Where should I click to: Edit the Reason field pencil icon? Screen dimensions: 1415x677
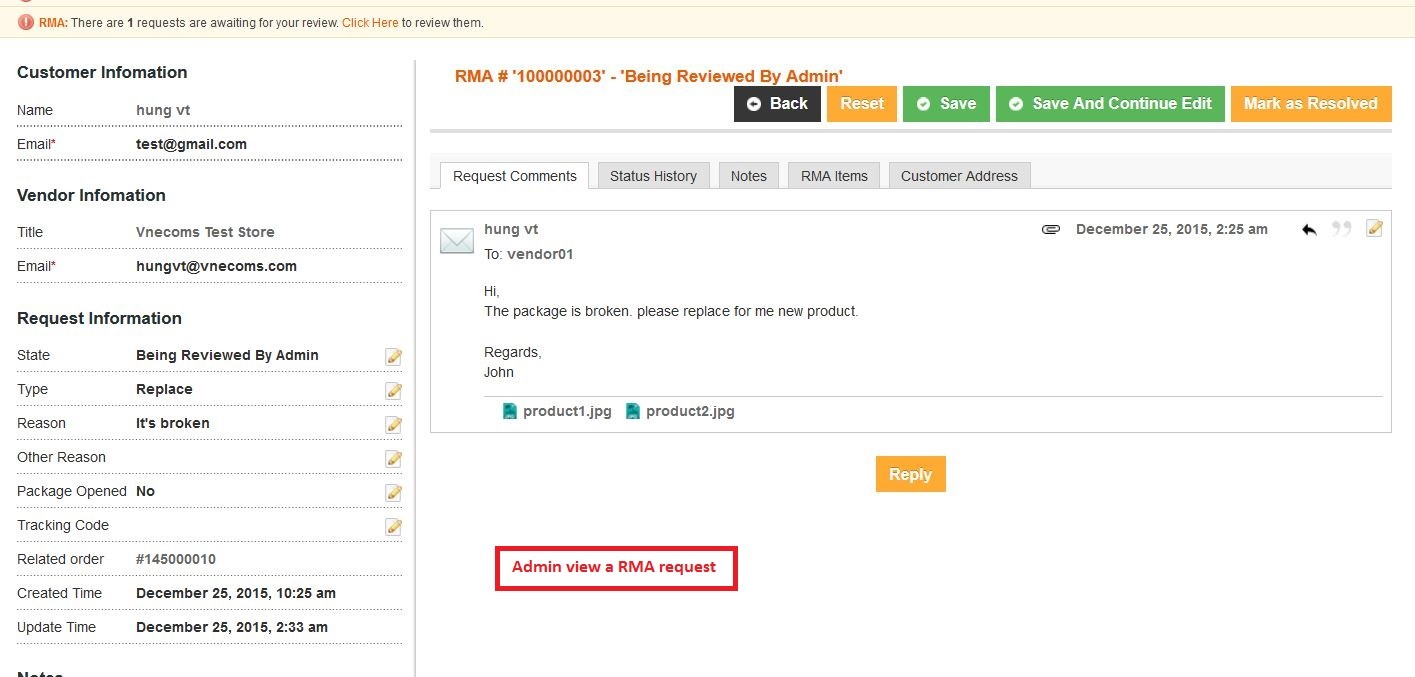tap(394, 425)
